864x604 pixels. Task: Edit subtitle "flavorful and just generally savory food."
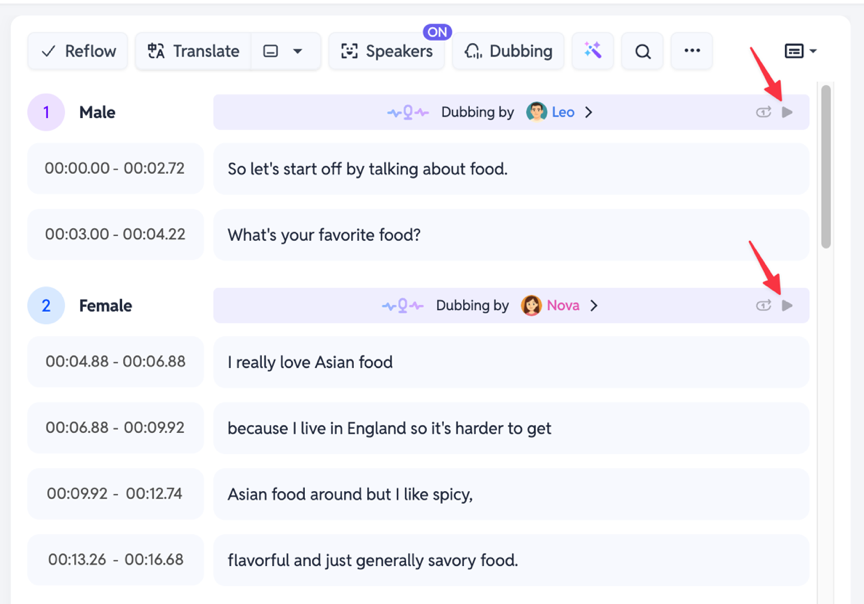(x=511, y=560)
